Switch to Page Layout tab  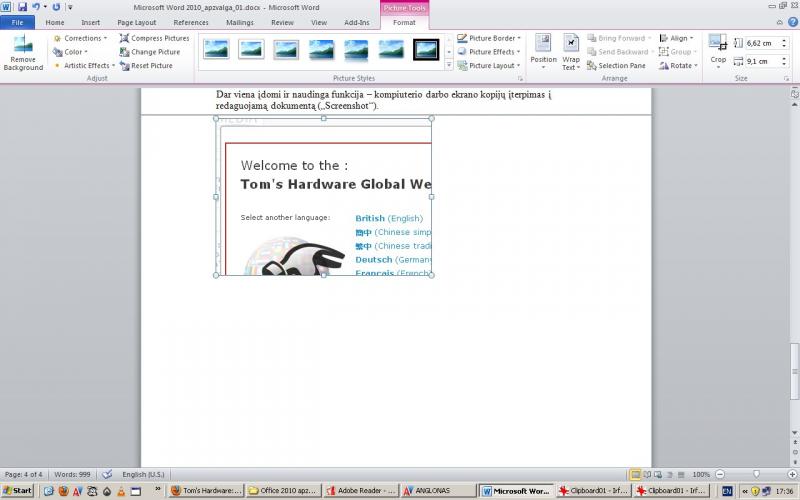coord(137,22)
